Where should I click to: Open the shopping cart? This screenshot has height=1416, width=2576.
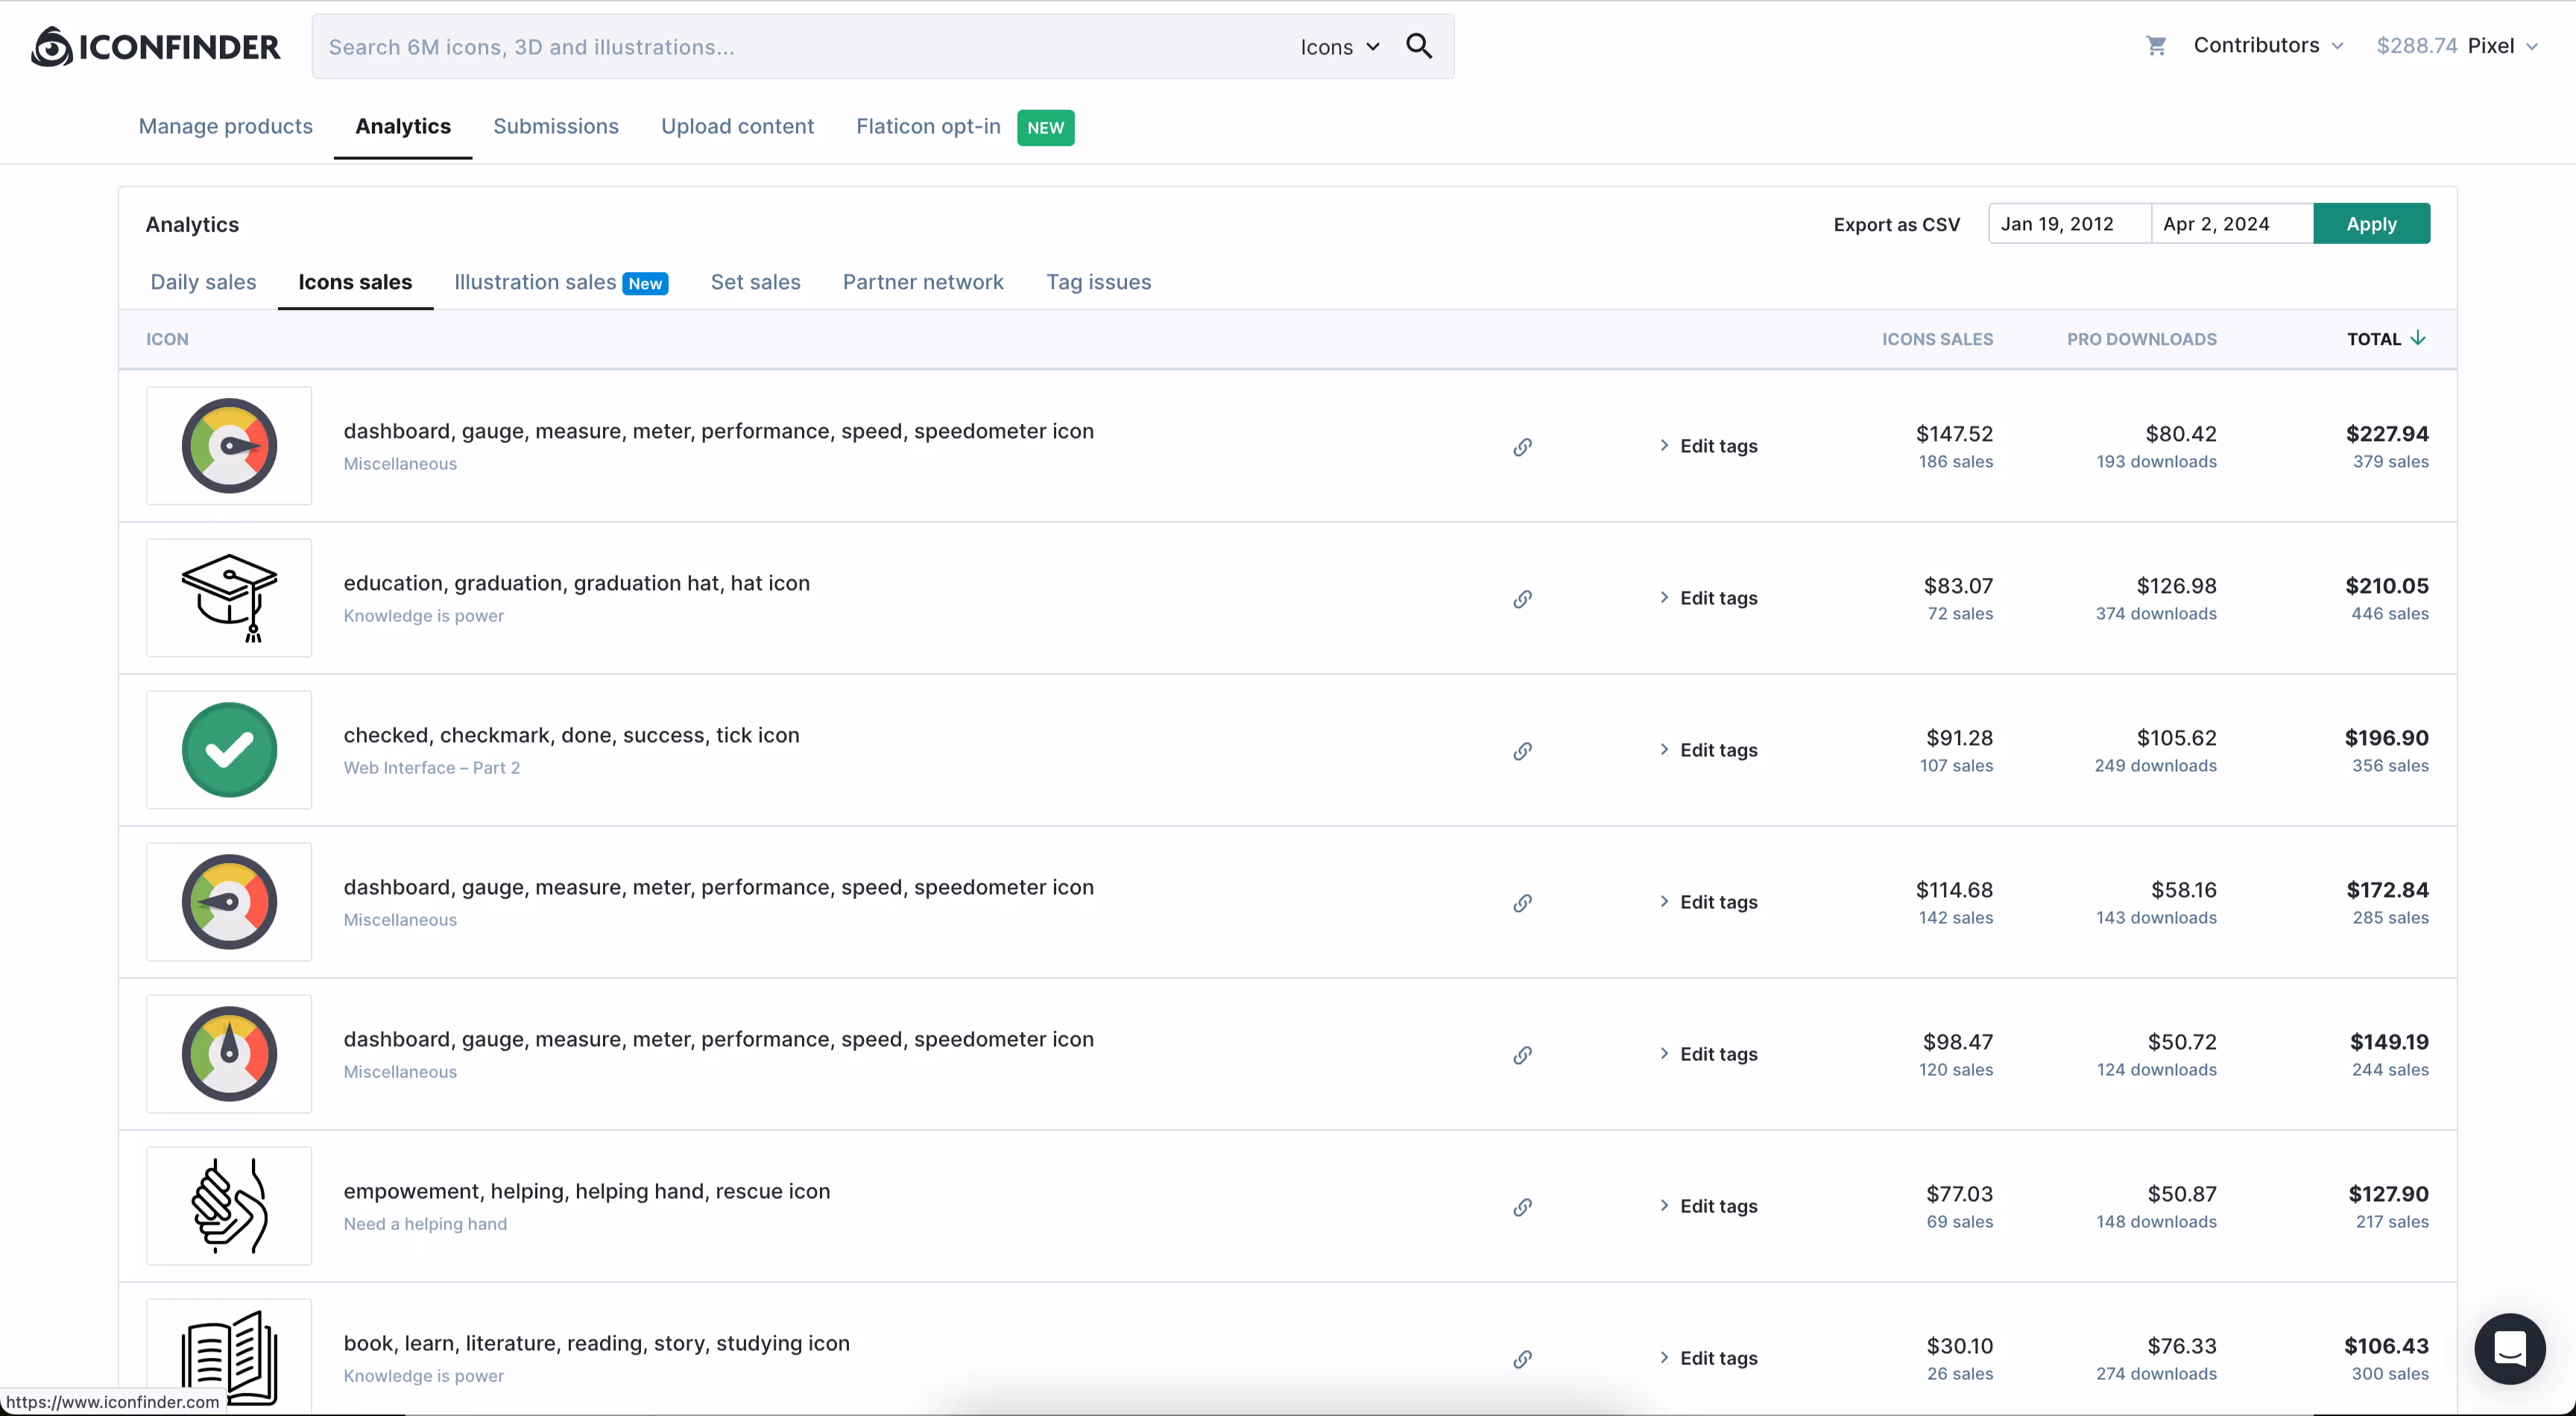coord(2155,46)
